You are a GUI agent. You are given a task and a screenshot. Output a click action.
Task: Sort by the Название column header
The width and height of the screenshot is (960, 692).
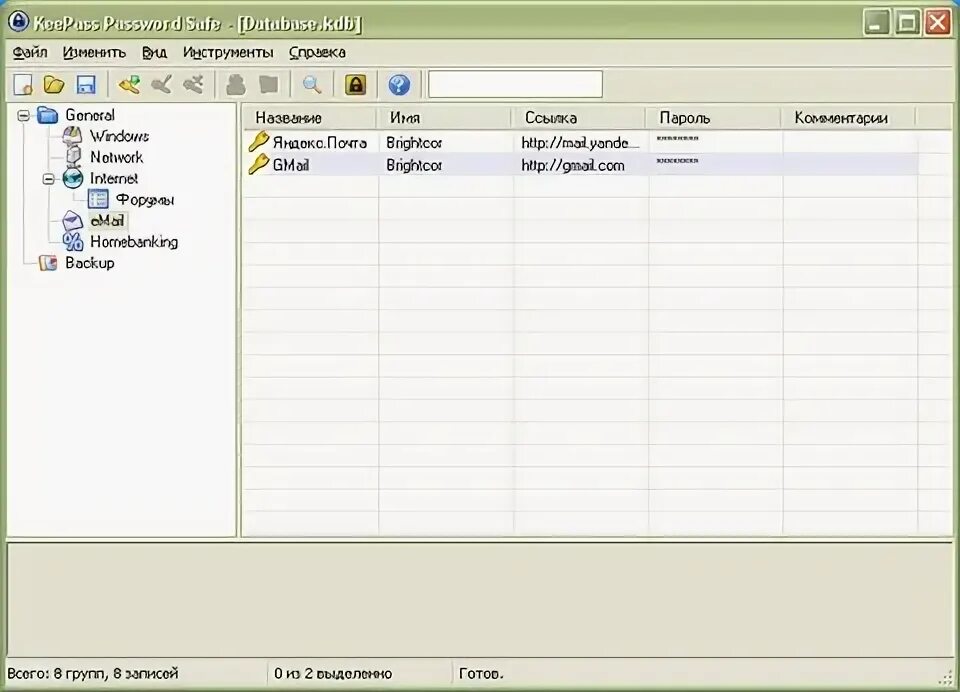[x=309, y=118]
